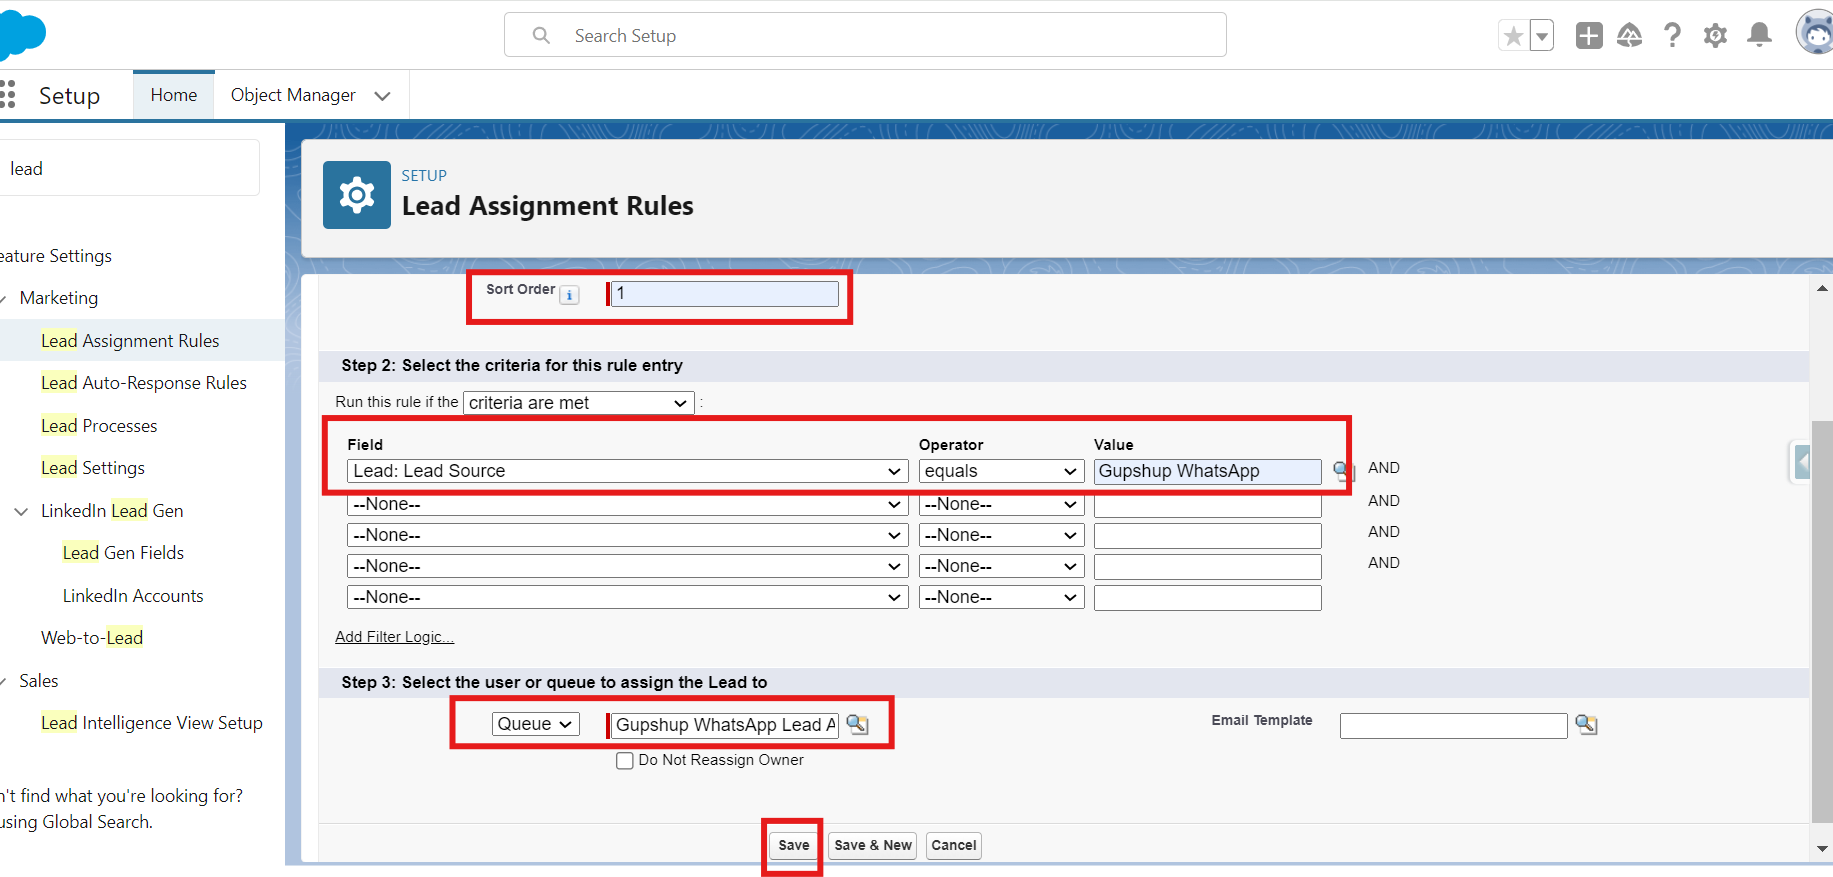This screenshot has height=877, width=1833.
Task: Select Lead Gen Fields in sidebar
Action: click(123, 553)
